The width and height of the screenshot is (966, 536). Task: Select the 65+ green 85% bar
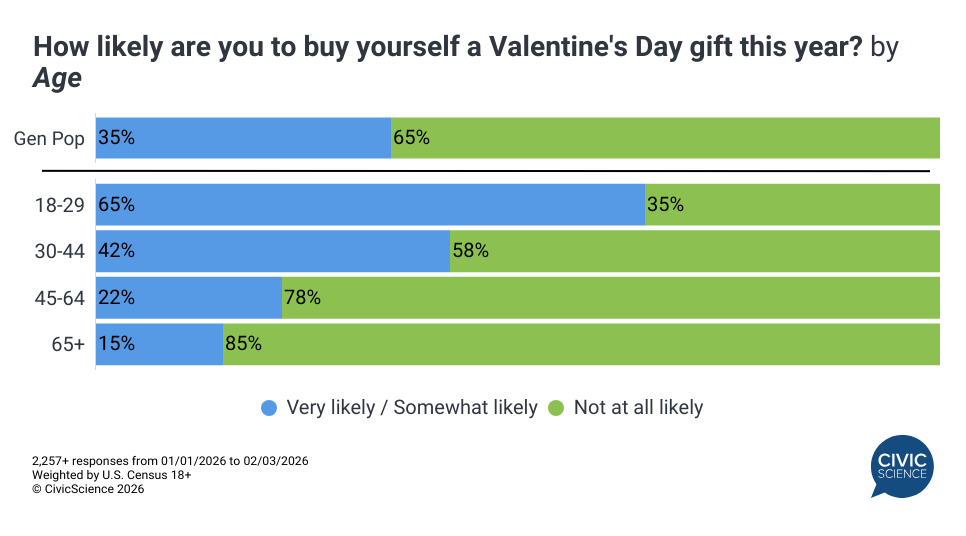click(x=581, y=344)
